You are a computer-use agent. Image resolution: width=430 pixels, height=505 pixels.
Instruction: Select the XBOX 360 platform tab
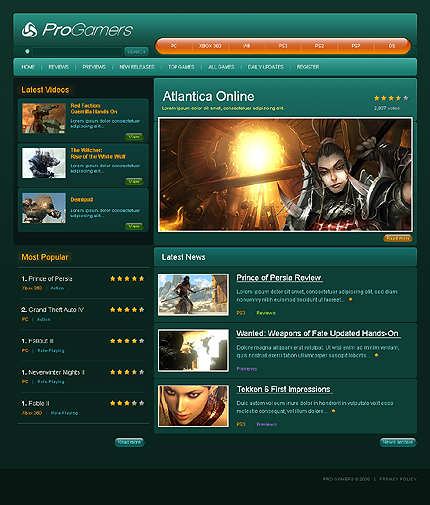[x=210, y=46]
